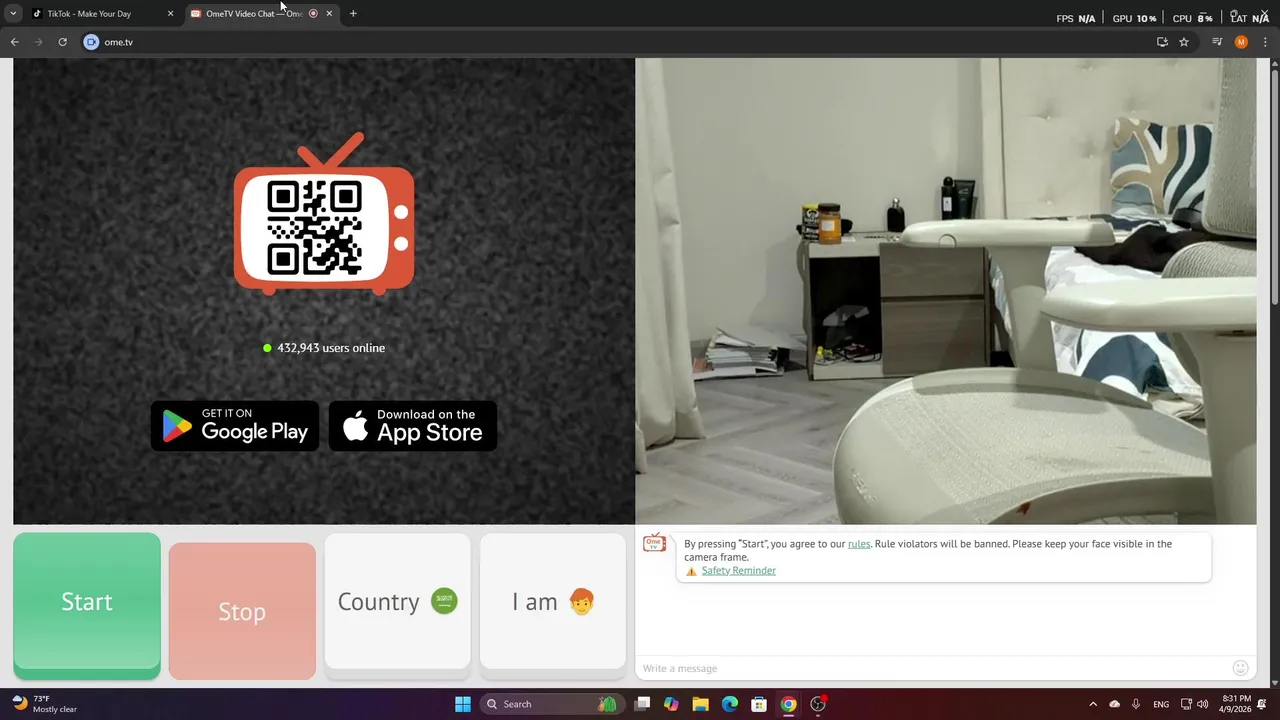
Task: Open the Windows Start menu
Action: [x=463, y=704]
